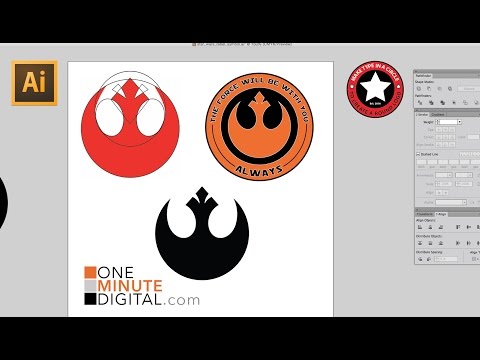
Task: Click the Vertical Distribute Top icon
Action: tap(420, 243)
